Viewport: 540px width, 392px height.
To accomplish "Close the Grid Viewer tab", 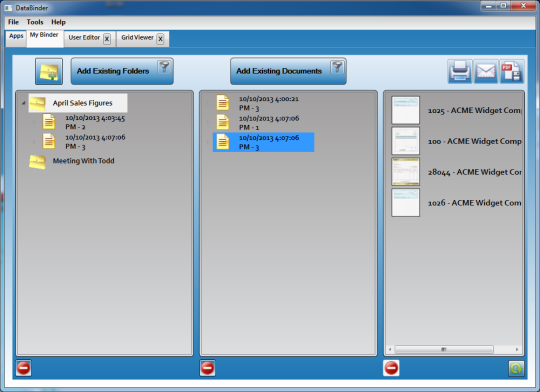I will 160,39.
